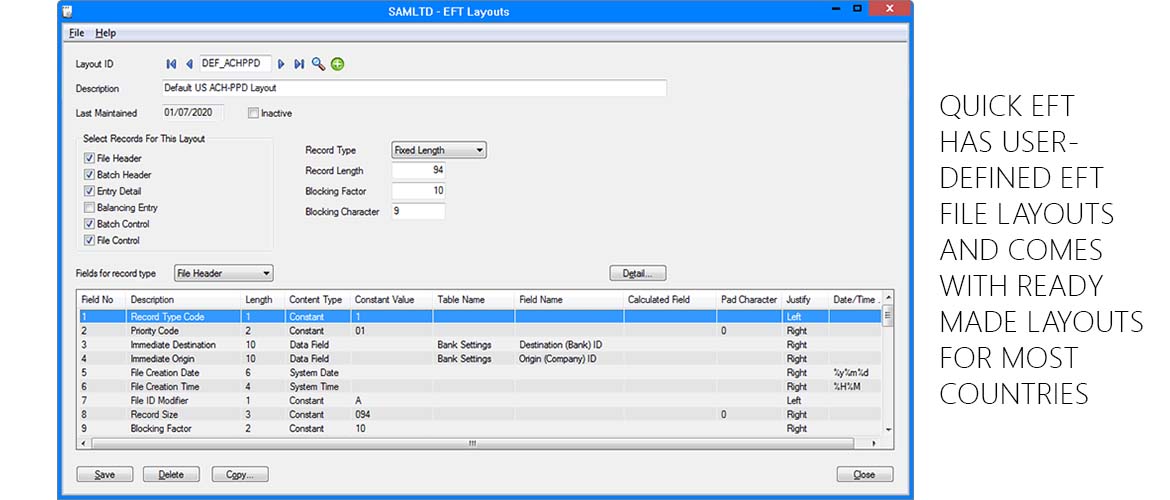Click table vertical scrollbar up arrow
This screenshot has width=1170, height=500.
click(x=888, y=299)
